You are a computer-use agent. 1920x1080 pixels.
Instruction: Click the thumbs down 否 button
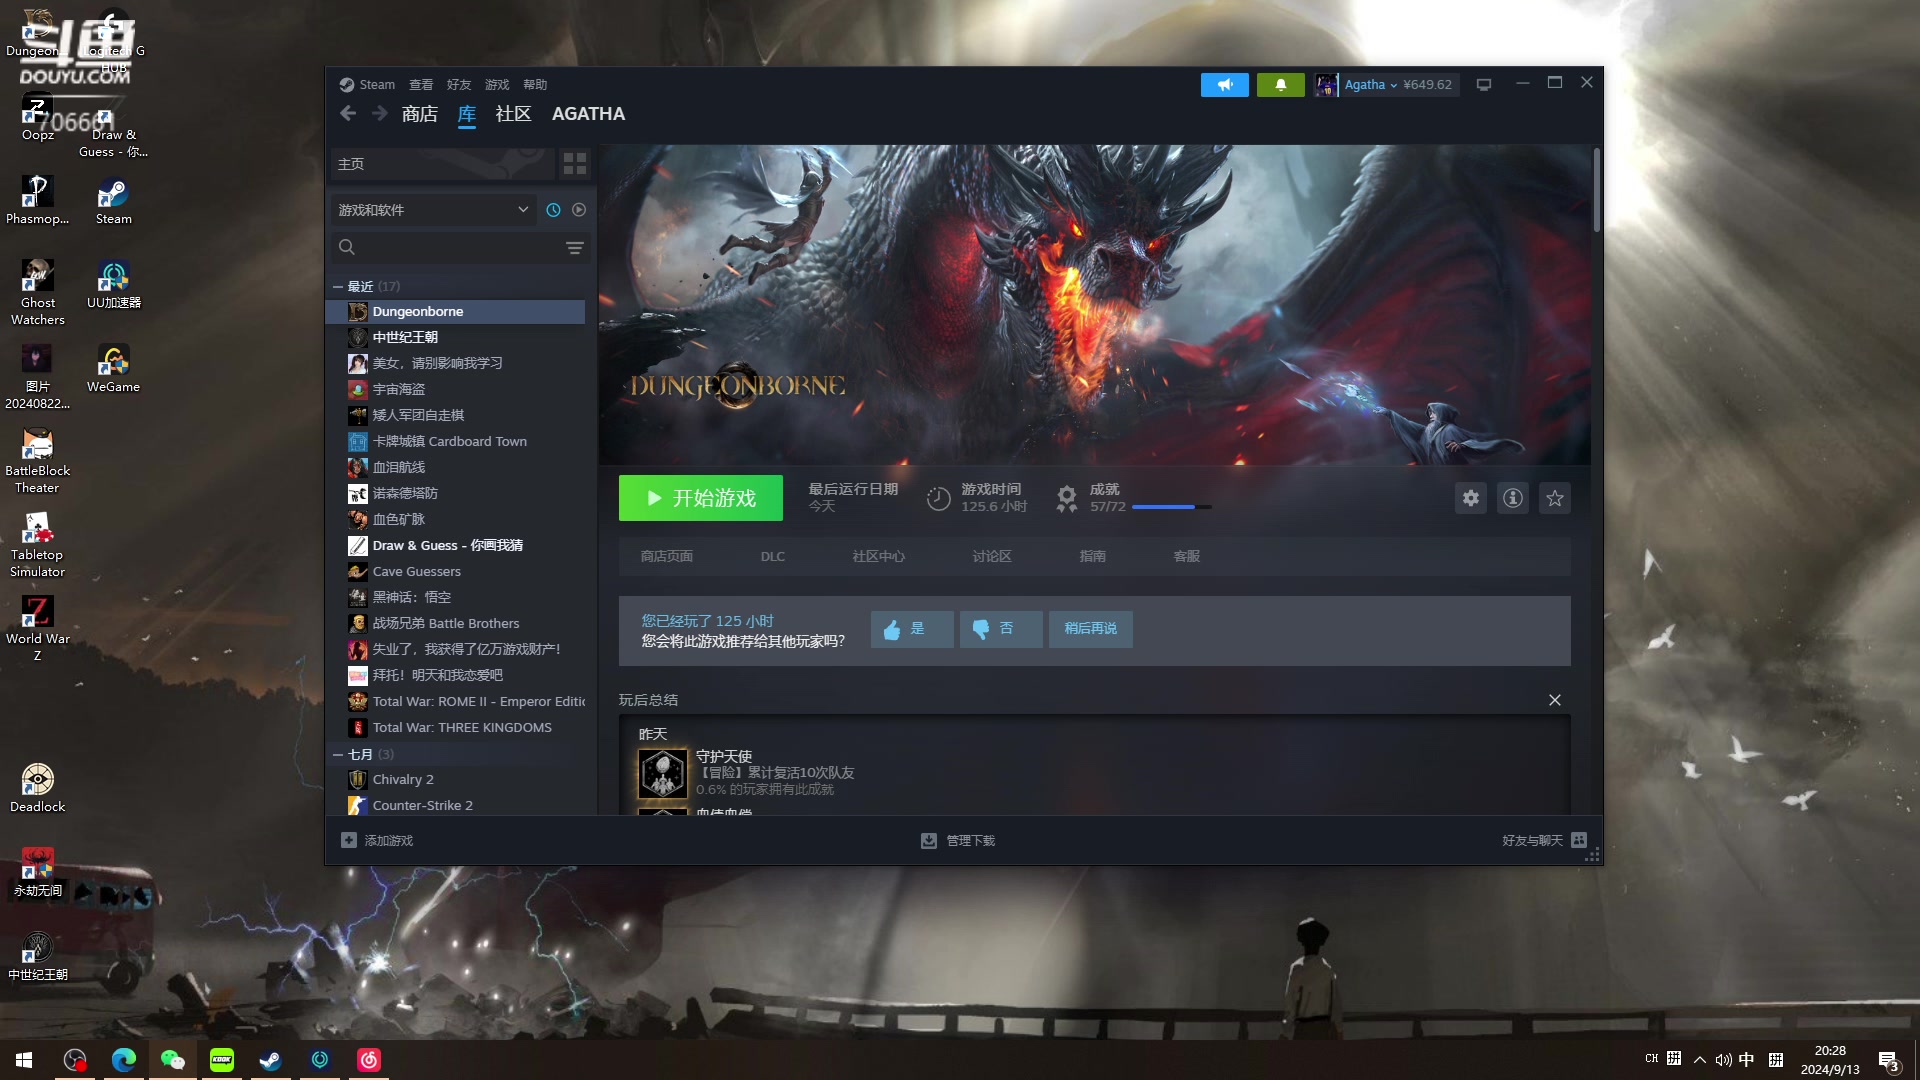[x=1000, y=629]
